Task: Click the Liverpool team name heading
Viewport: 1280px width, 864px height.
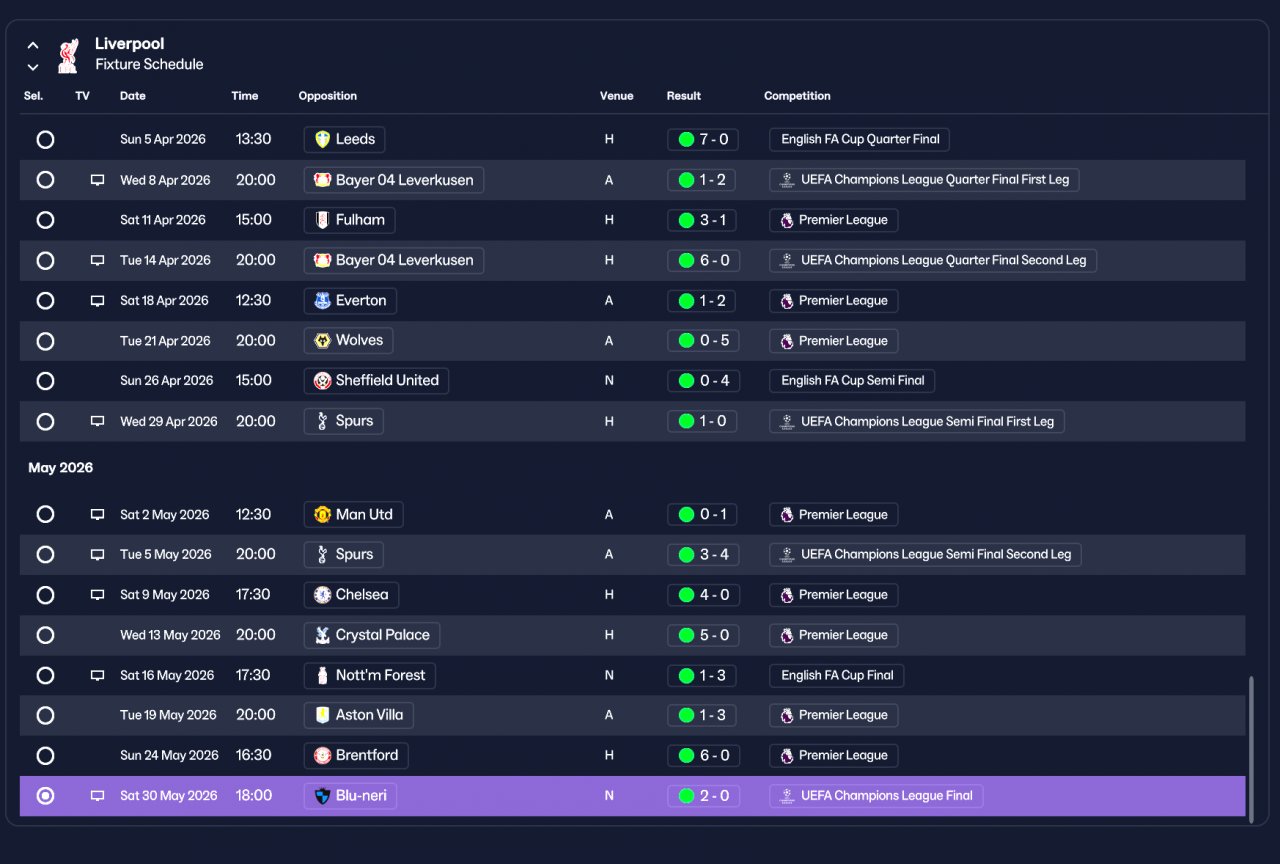Action: click(130, 44)
